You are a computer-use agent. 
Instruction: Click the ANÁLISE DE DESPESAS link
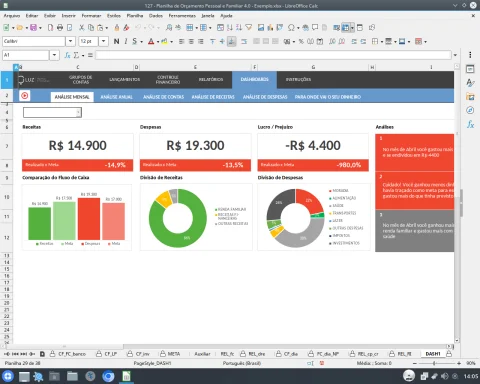265,97
